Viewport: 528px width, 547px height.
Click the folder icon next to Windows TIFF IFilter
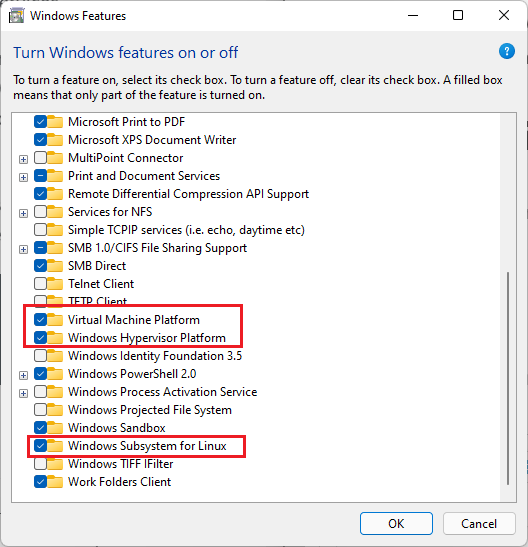55,464
